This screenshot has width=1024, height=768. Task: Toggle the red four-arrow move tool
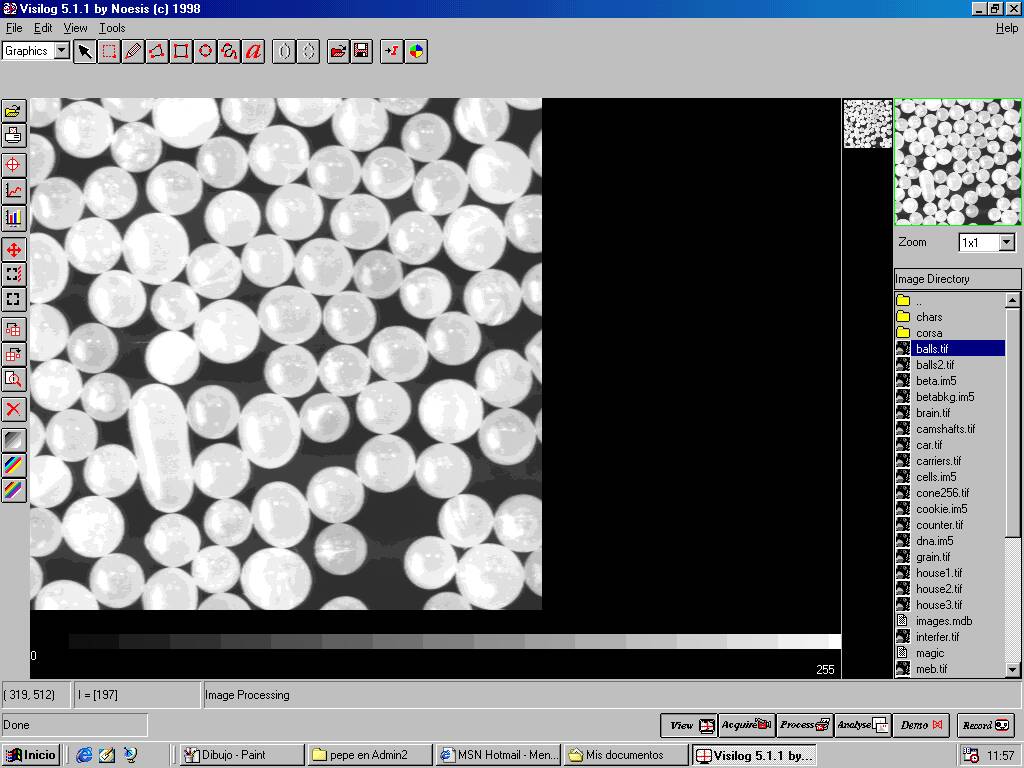pyautogui.click(x=13, y=250)
